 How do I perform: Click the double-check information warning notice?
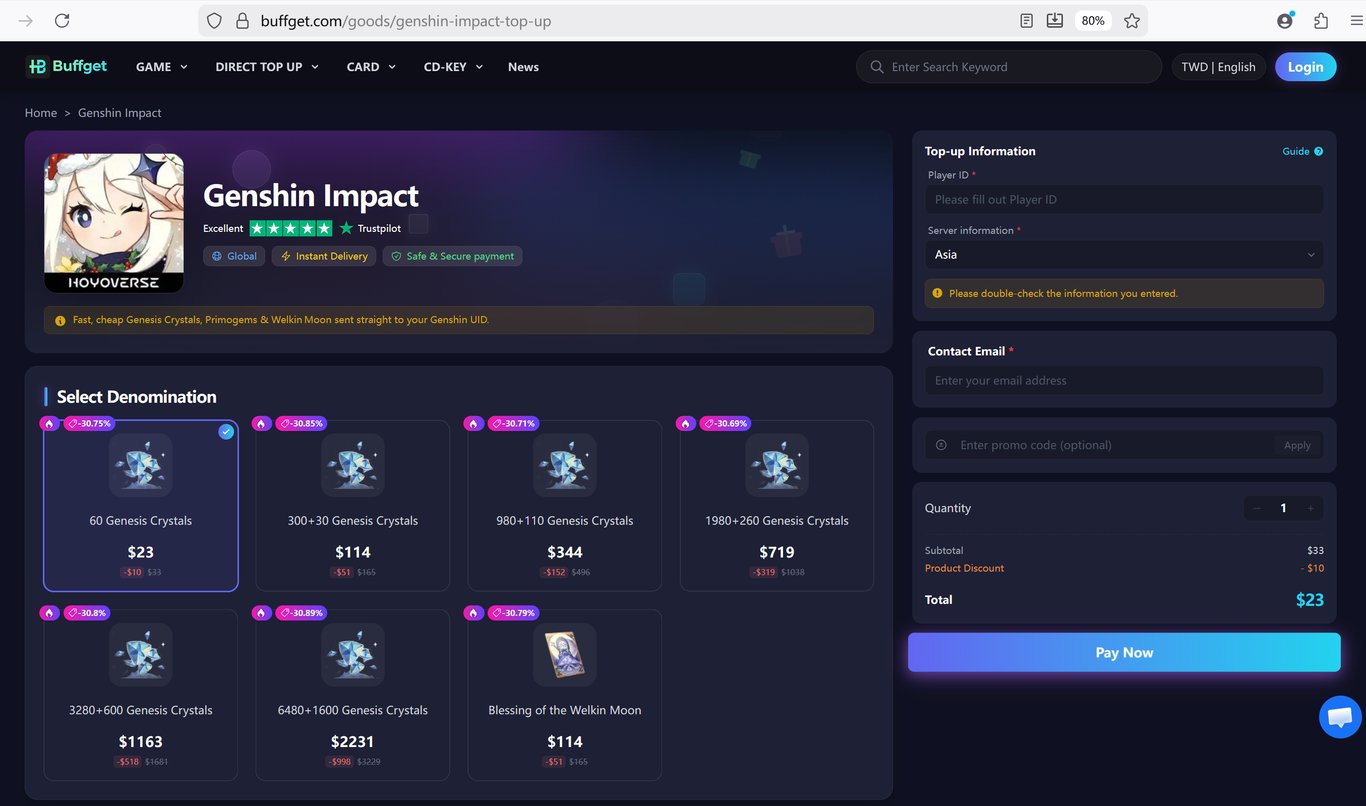click(x=1124, y=293)
